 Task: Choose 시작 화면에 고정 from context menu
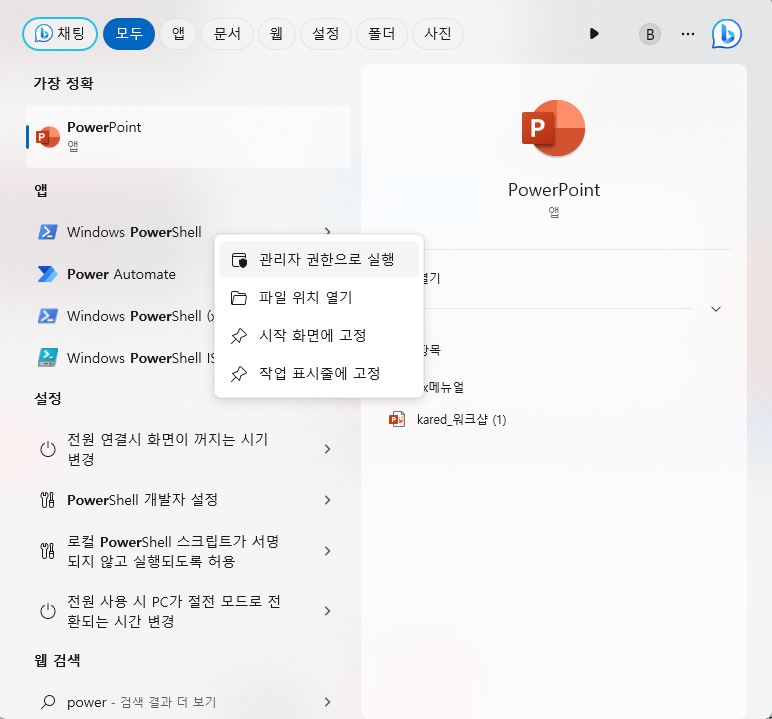[319, 335]
